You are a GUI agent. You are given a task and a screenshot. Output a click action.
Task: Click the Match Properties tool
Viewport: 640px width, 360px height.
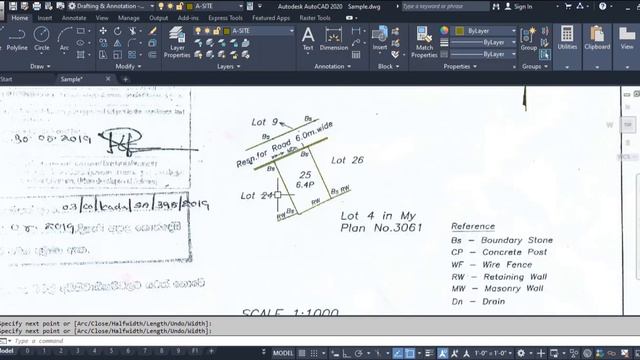pyautogui.click(x=424, y=42)
